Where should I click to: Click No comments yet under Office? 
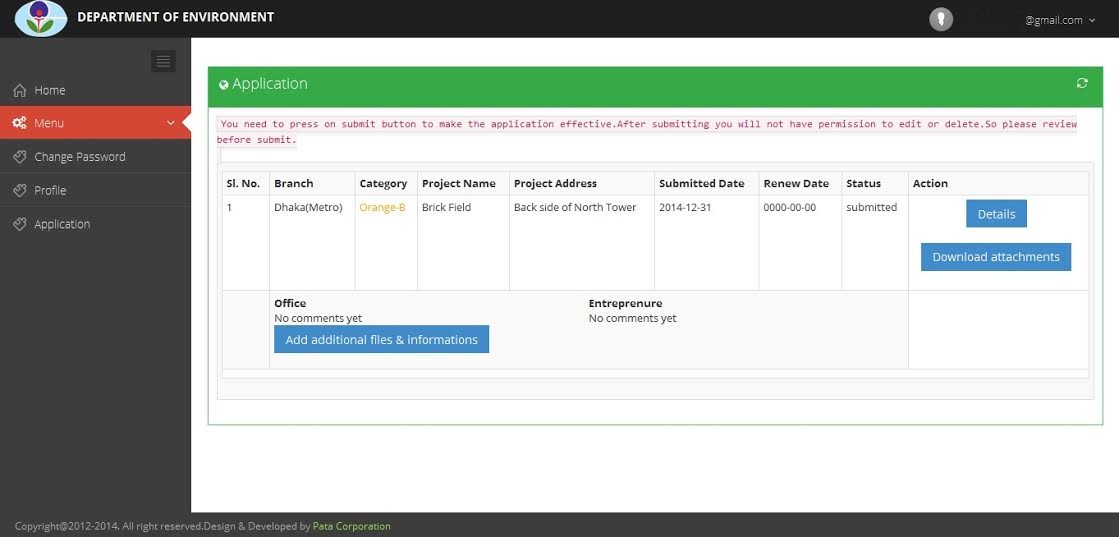(318, 318)
